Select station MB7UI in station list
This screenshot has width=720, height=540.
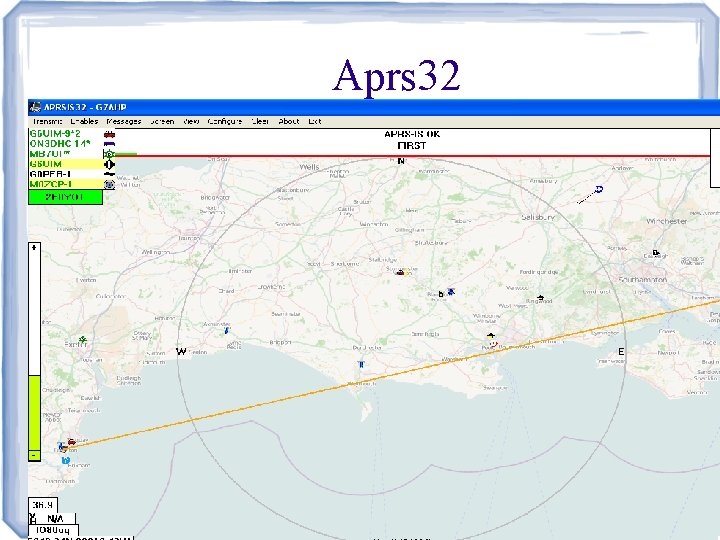click(65, 154)
